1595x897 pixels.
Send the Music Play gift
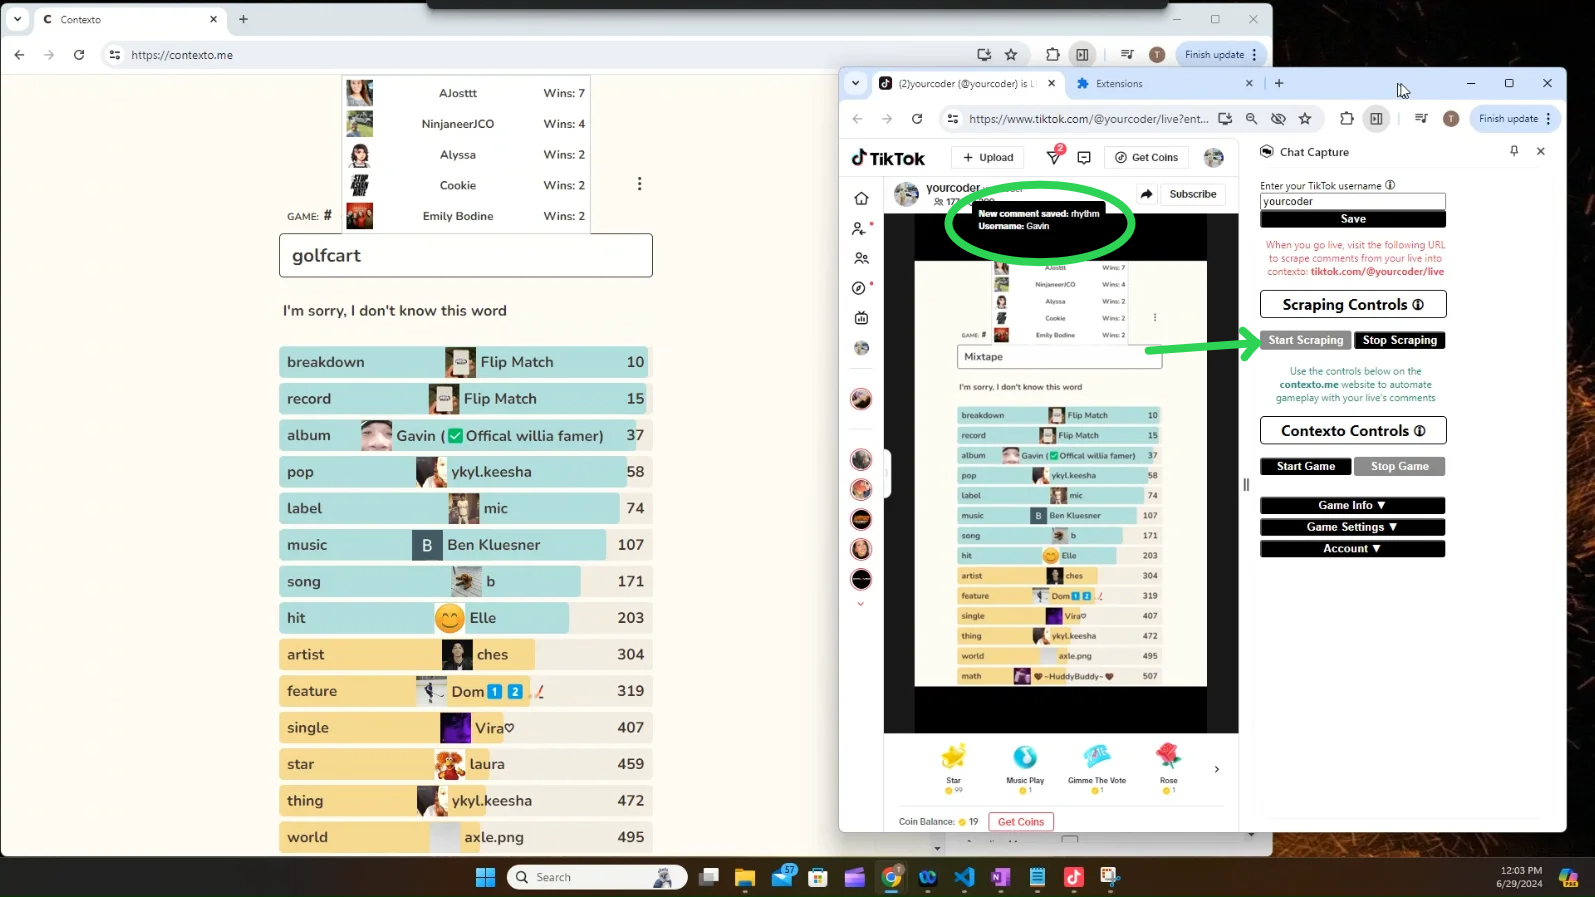1025,768
